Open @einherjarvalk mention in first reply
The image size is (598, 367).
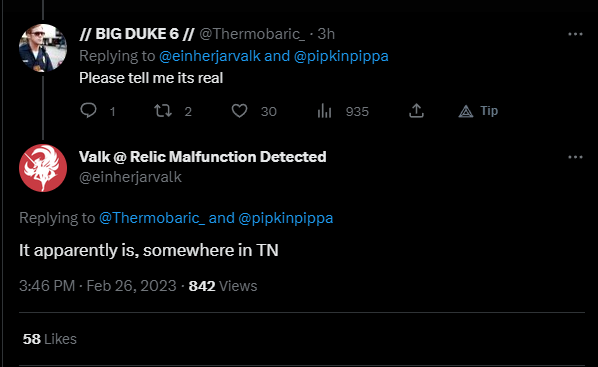point(210,56)
